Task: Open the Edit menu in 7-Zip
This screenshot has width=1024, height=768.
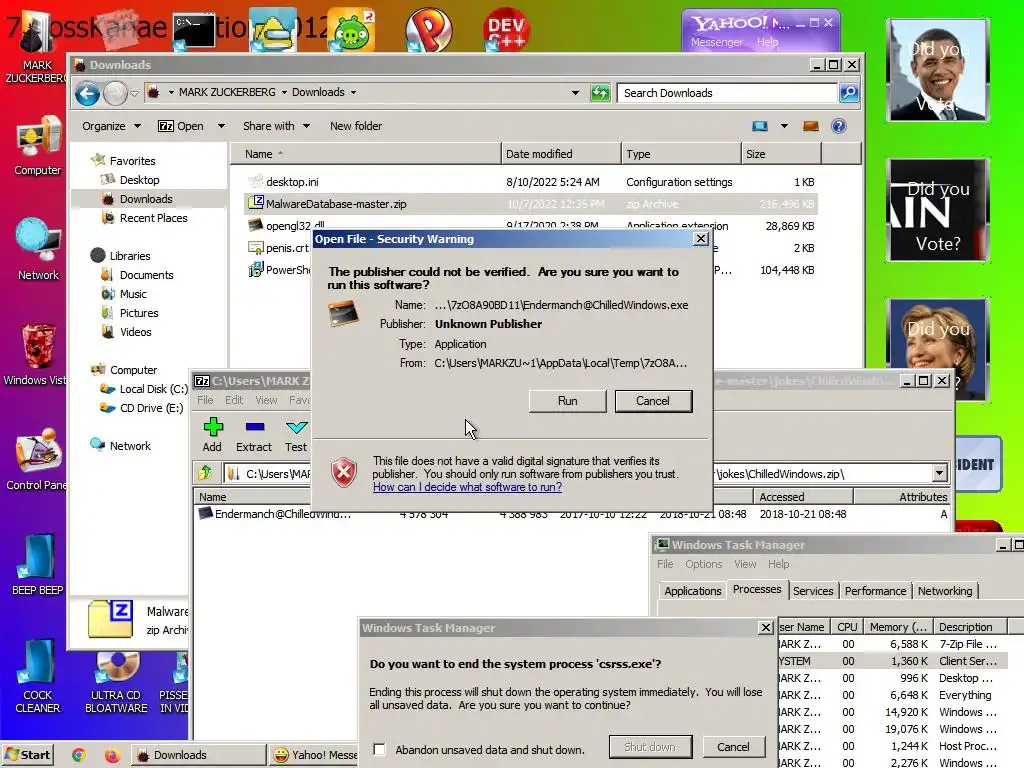Action: (x=234, y=400)
